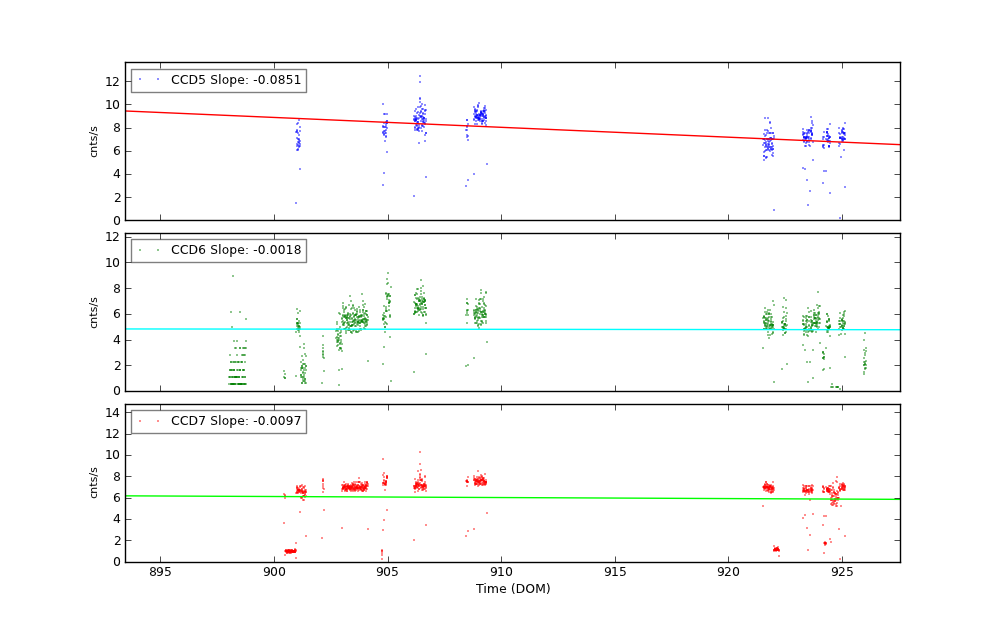Image resolution: width=1000 pixels, height=624 pixels.
Task: Click the cnts/s label of the top plot
Action: (94, 141)
